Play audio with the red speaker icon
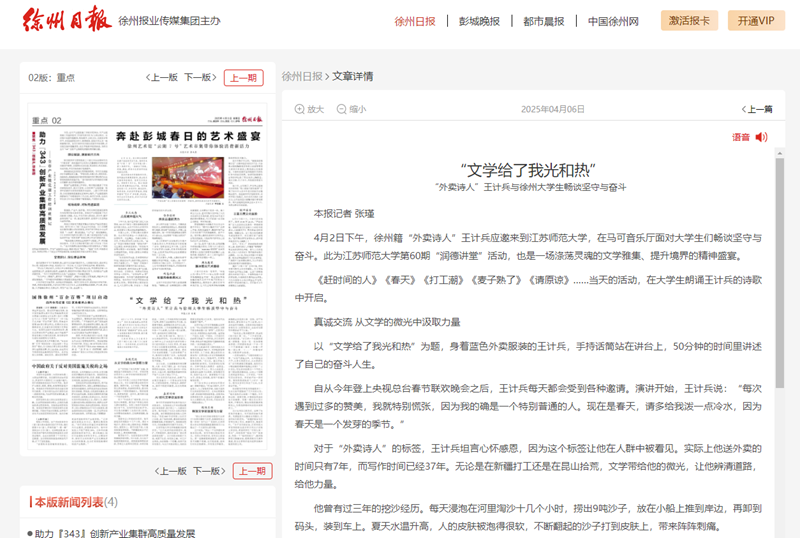The width and height of the screenshot is (800, 538). pyautogui.click(x=762, y=137)
